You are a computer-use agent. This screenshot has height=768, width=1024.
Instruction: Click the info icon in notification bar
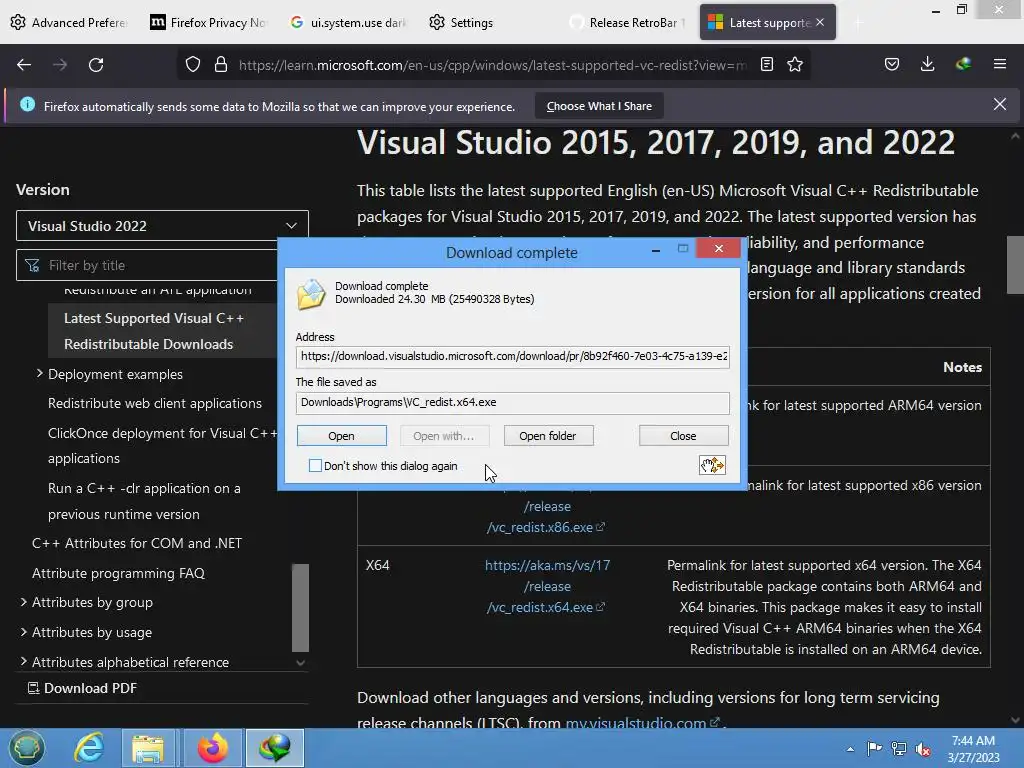27,104
